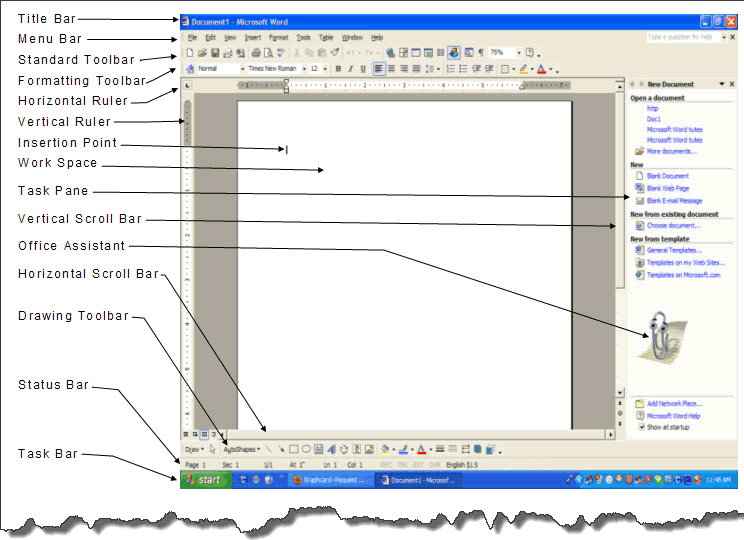Toggle Center paragraph alignment
The height and width of the screenshot is (540, 744).
click(x=391, y=69)
